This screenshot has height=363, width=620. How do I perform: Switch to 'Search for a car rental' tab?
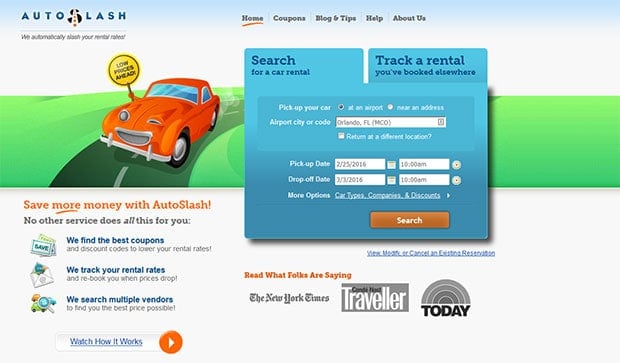[x=304, y=66]
